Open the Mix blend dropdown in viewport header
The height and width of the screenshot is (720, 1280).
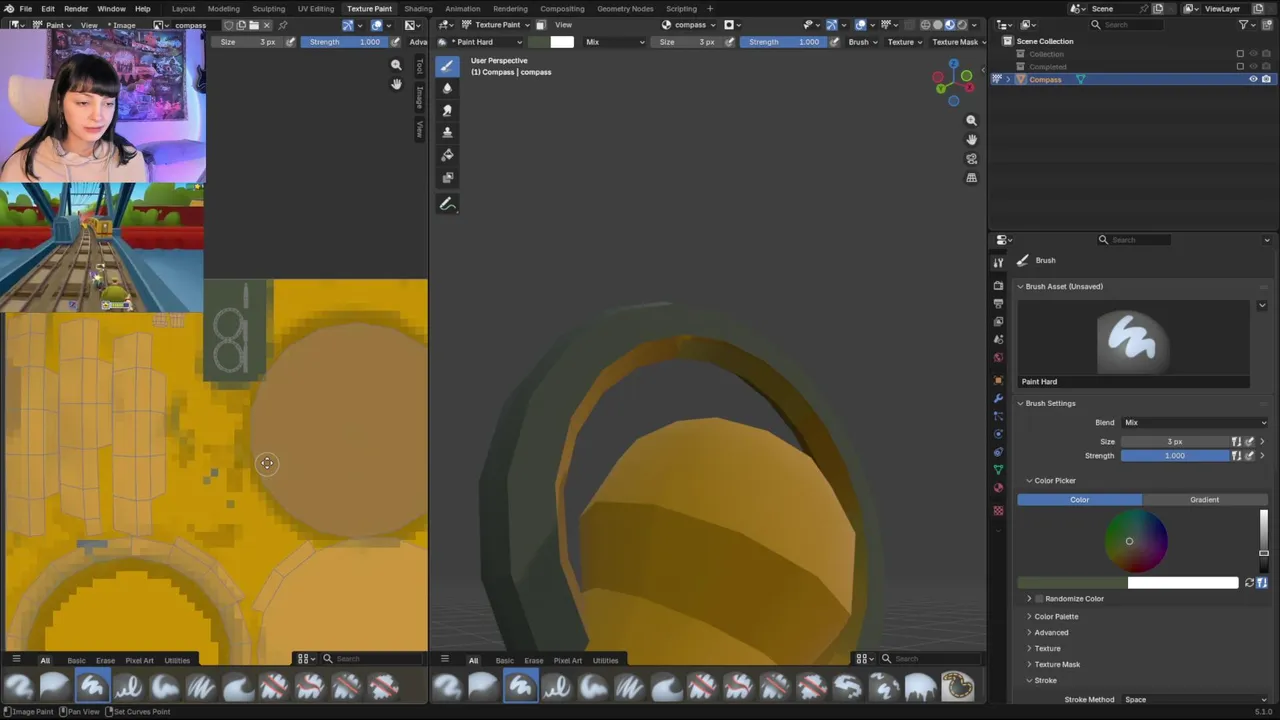(x=615, y=42)
